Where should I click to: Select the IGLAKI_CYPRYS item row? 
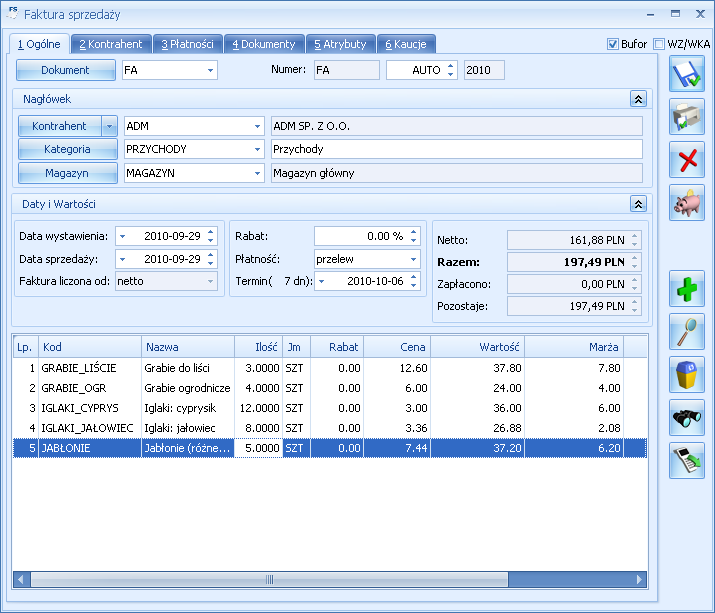tap(330, 408)
